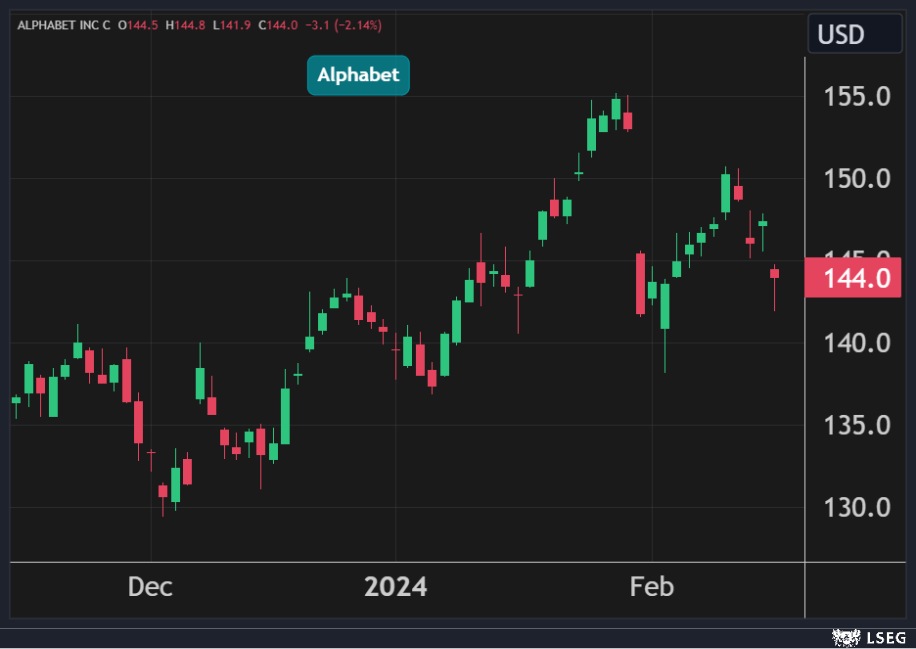
Task: Click the teal Alphabet label button
Action: (x=358, y=75)
